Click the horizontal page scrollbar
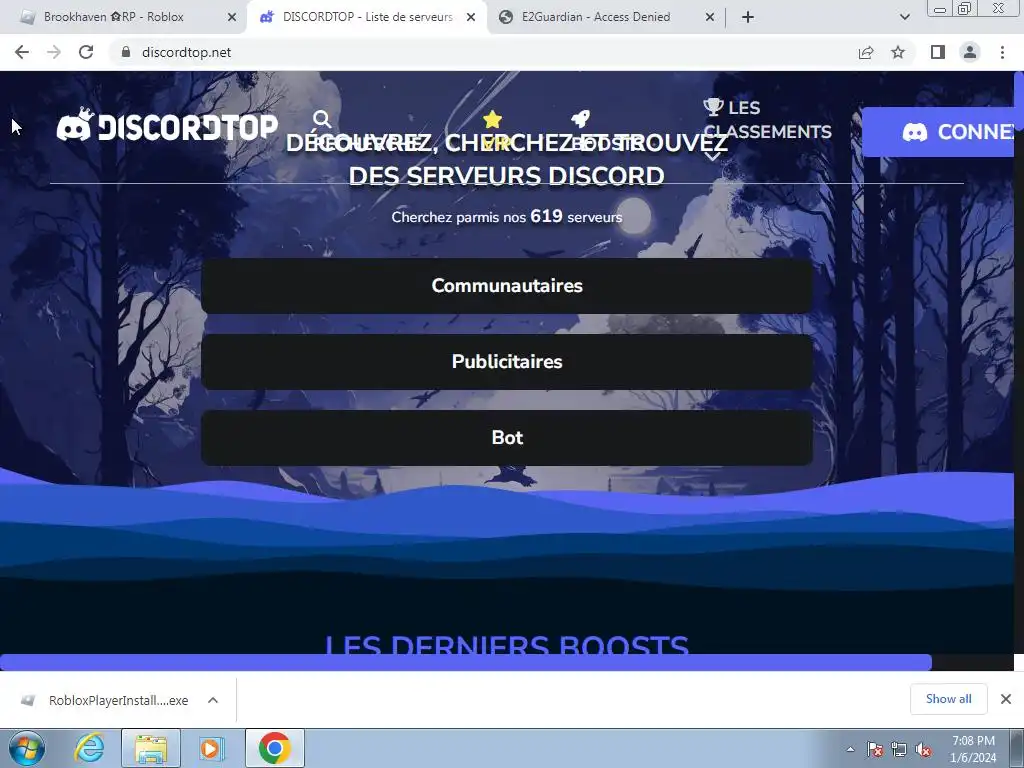The image size is (1024, 768). coord(466,662)
